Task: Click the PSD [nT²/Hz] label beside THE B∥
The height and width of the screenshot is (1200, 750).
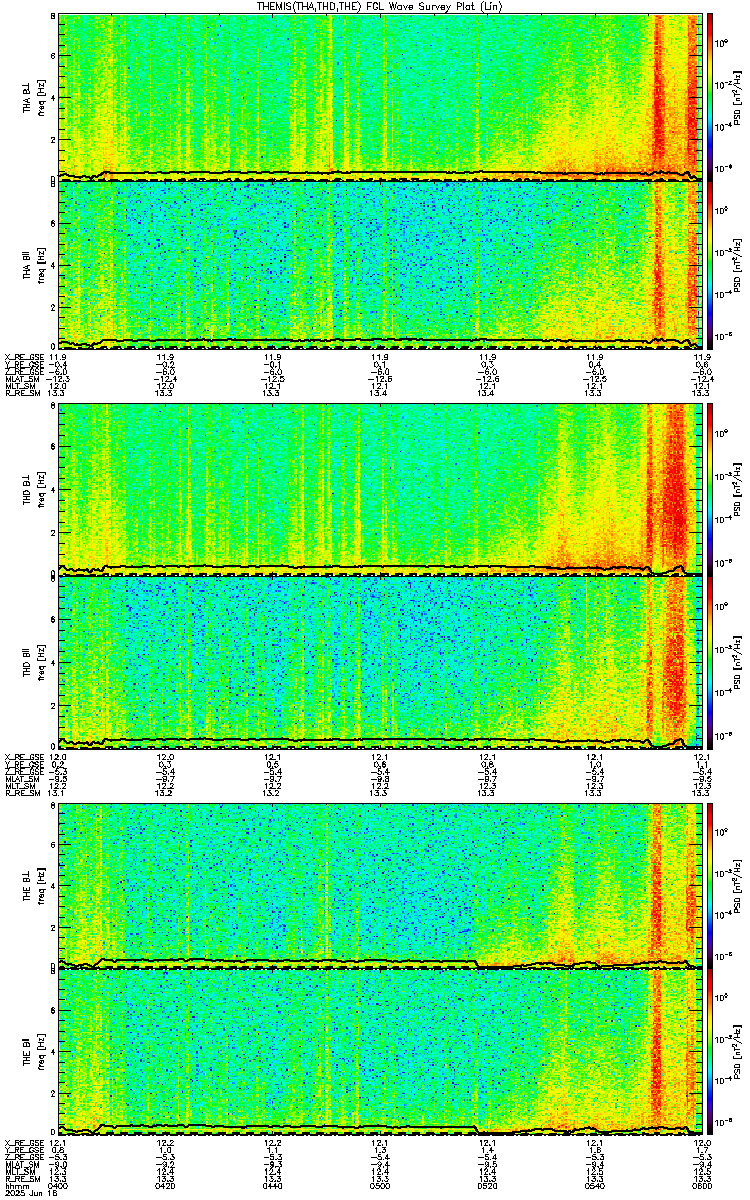Action: point(738,1053)
